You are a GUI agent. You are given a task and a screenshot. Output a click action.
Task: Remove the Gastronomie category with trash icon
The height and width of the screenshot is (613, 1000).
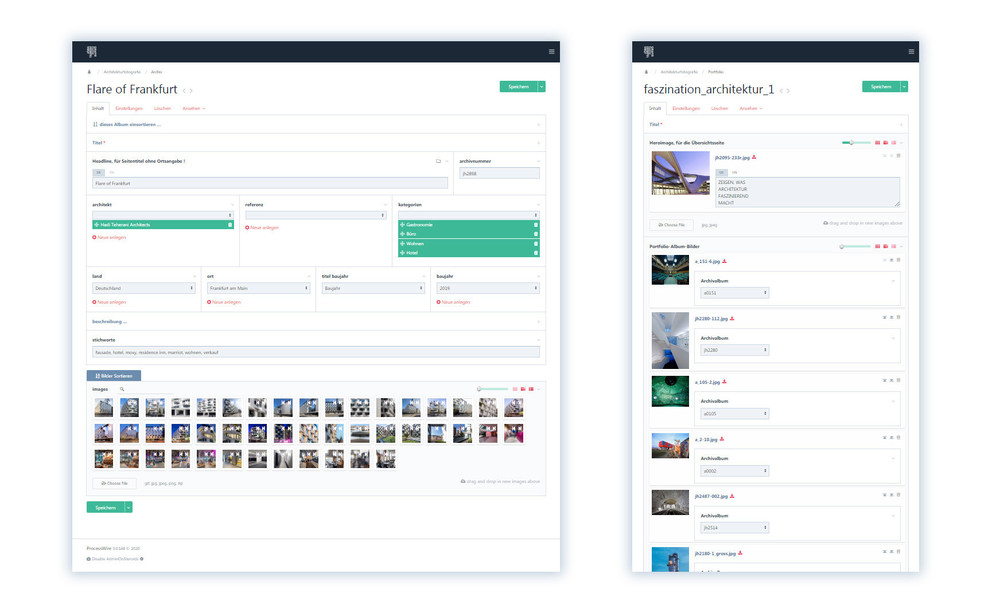535,225
